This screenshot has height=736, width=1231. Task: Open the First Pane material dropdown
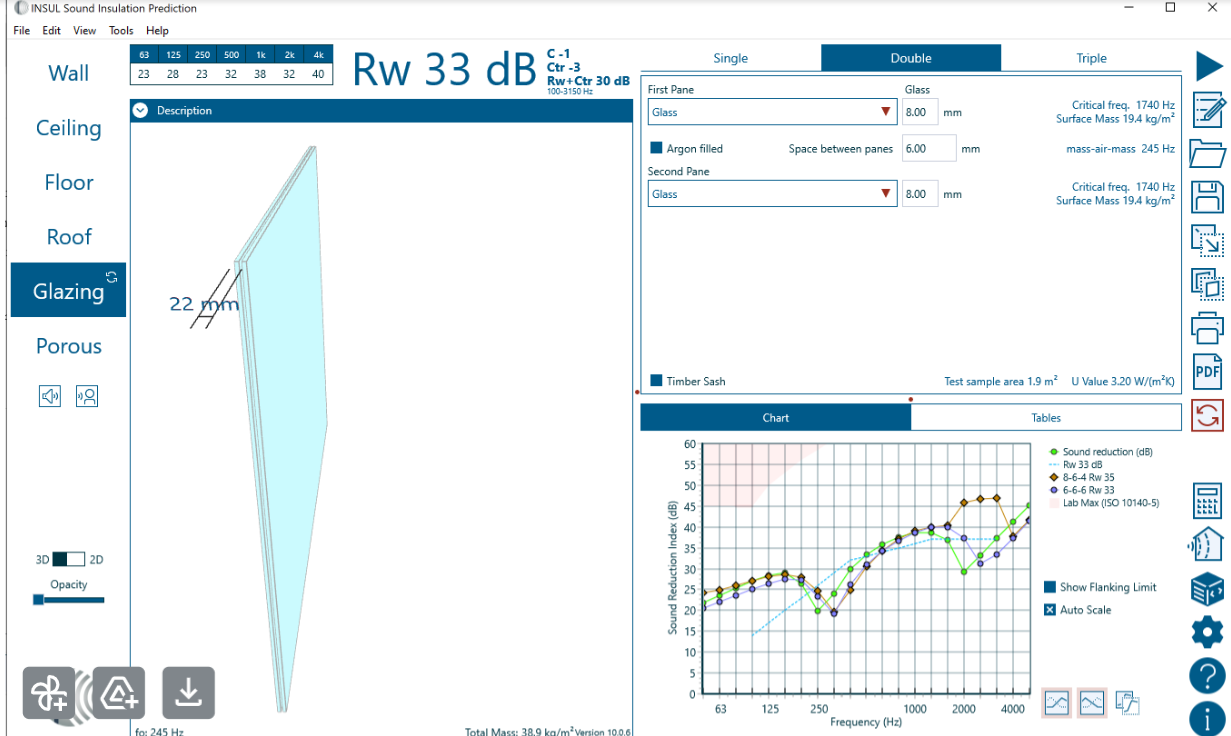[772, 112]
